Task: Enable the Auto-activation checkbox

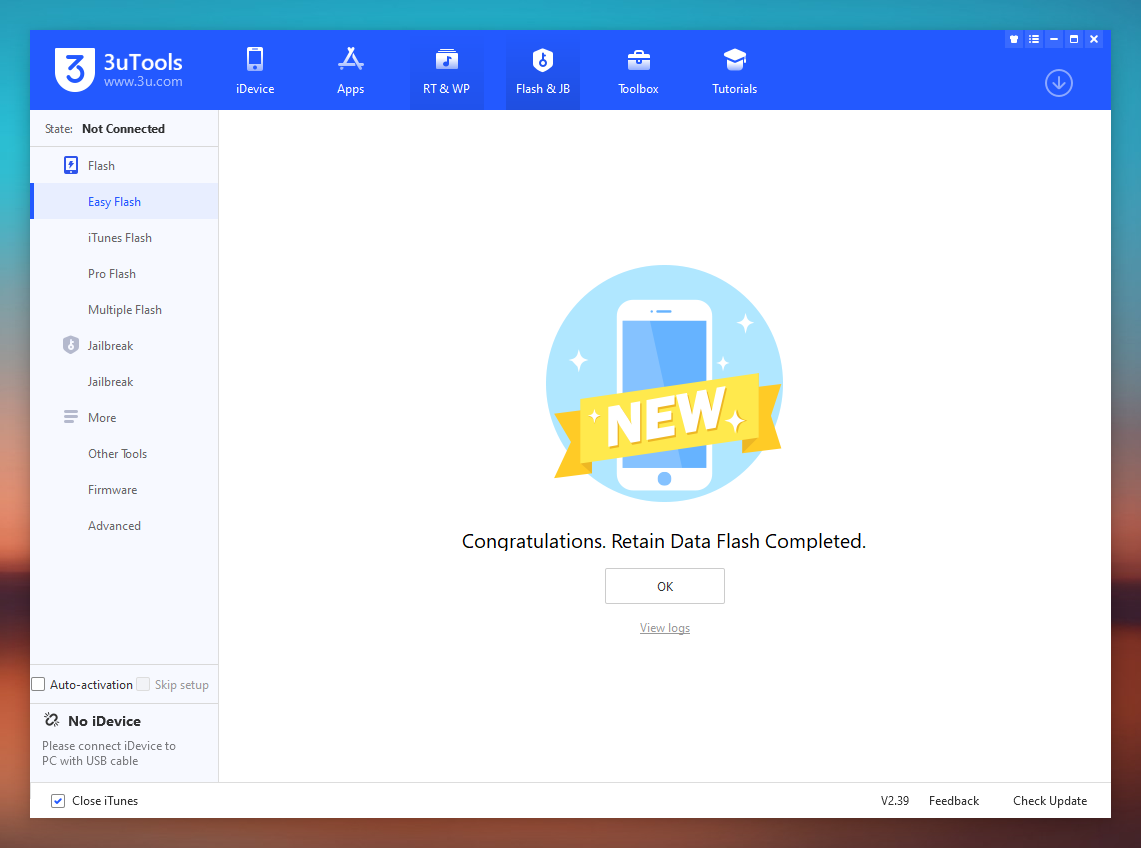Action: (39, 685)
